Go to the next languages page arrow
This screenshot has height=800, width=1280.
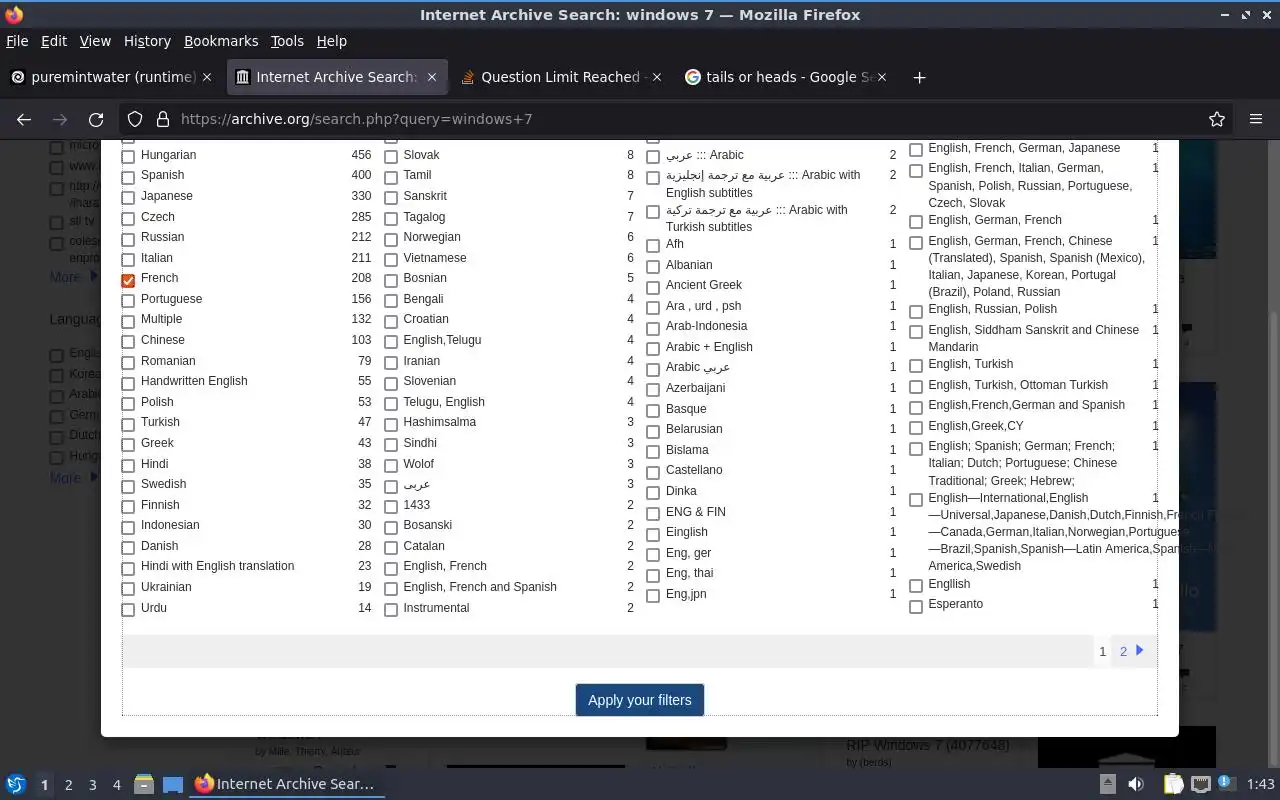[x=1139, y=650]
